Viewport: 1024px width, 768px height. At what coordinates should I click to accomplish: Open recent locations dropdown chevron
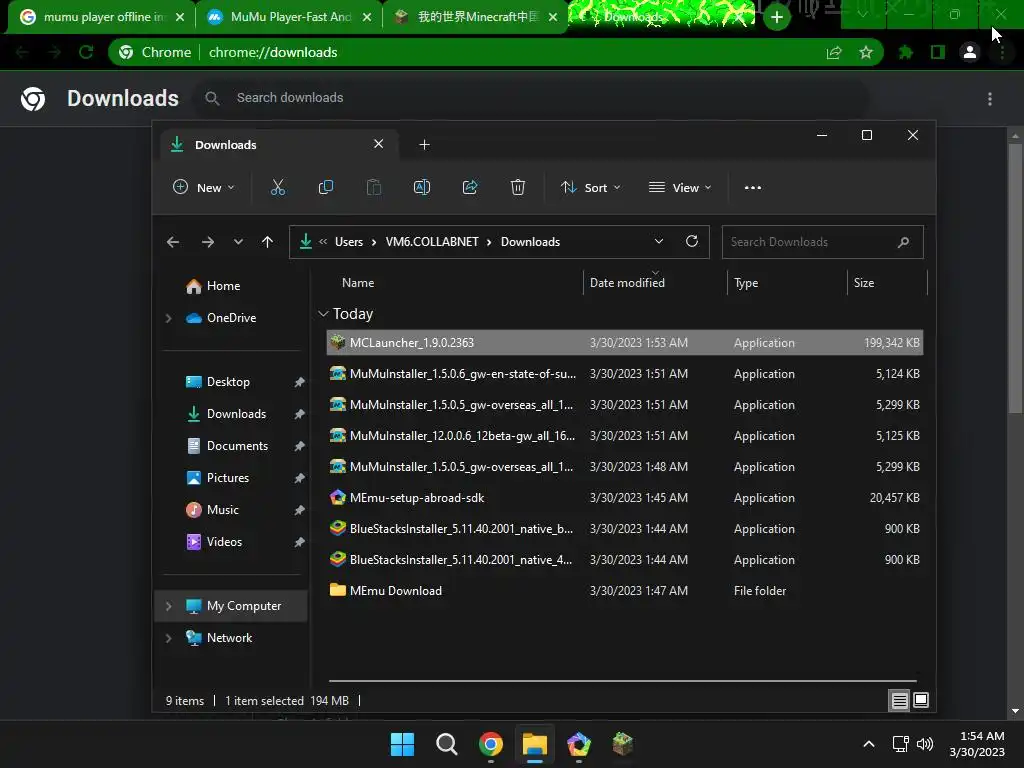(238, 242)
